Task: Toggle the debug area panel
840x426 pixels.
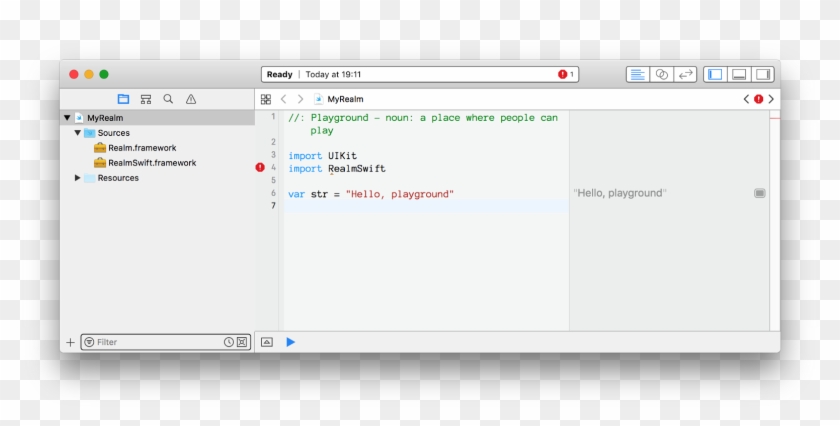Action: click(739, 74)
